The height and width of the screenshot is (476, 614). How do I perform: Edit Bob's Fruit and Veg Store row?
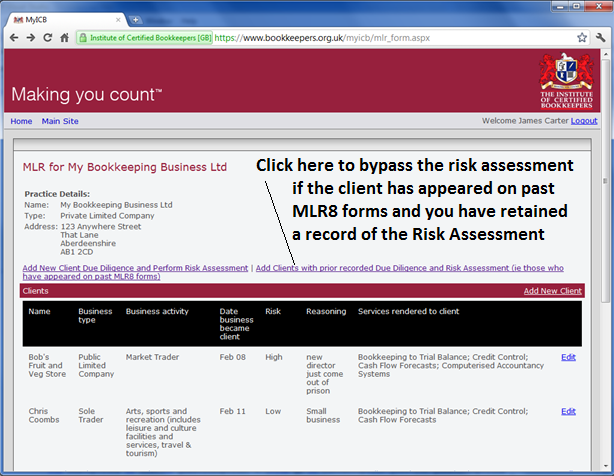[568, 357]
